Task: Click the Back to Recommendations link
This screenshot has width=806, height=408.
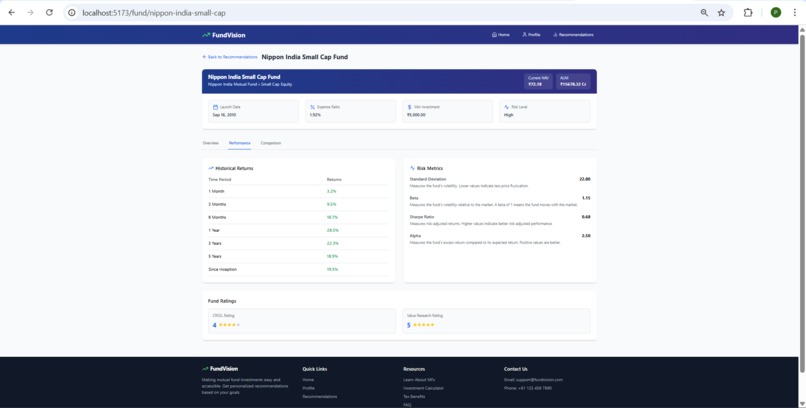Action: pos(230,57)
